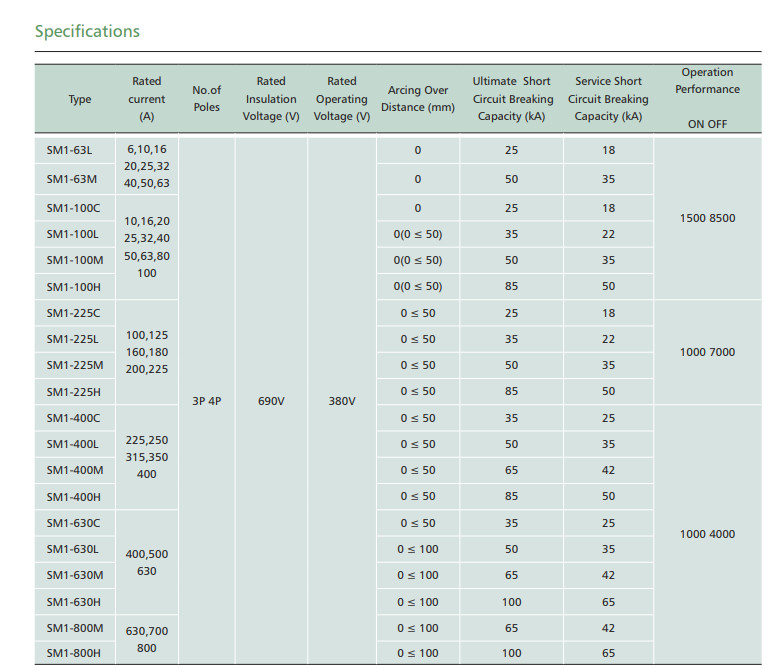The width and height of the screenshot is (776, 668).
Task: Select ultimate capacity 85 in SM1-100H row
Action: tap(511, 286)
